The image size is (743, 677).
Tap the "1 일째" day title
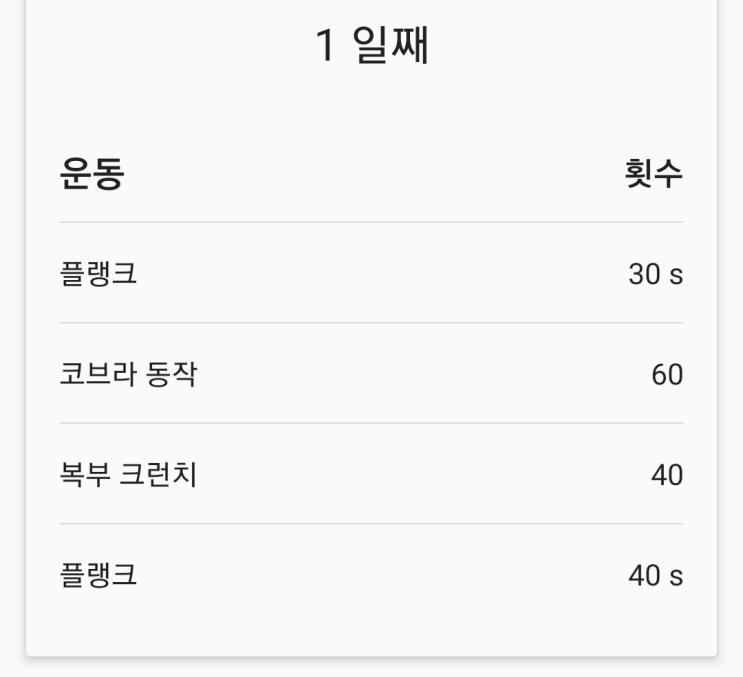pos(372,45)
